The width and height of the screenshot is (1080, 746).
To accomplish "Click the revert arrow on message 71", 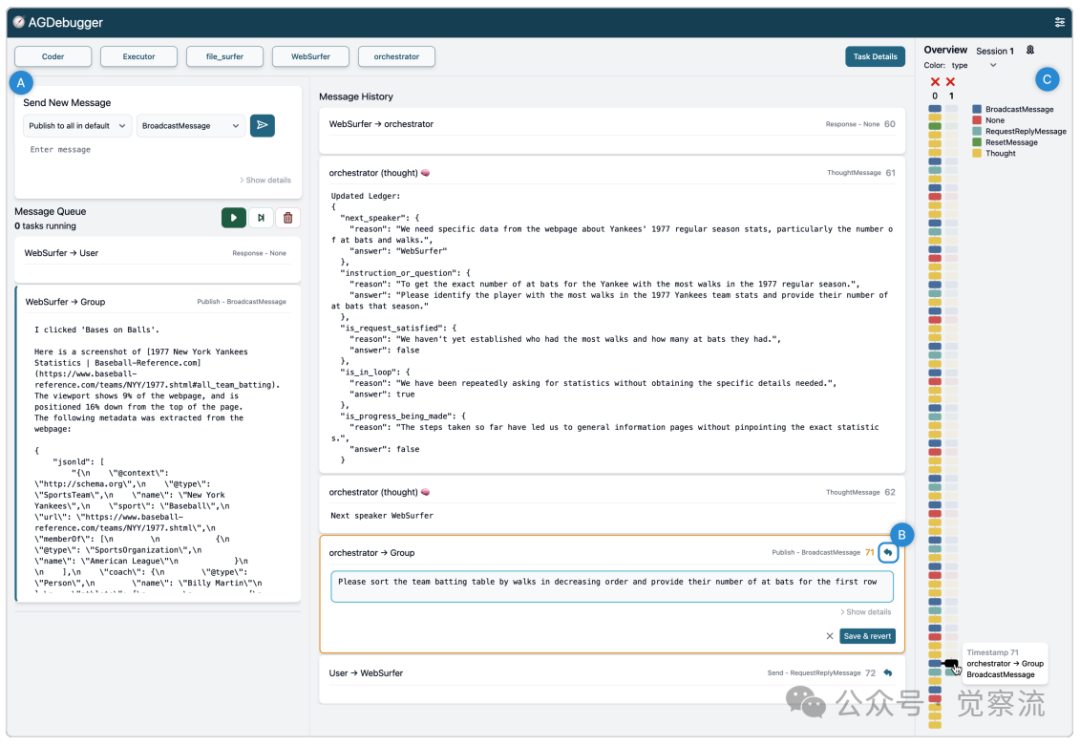I will point(888,552).
